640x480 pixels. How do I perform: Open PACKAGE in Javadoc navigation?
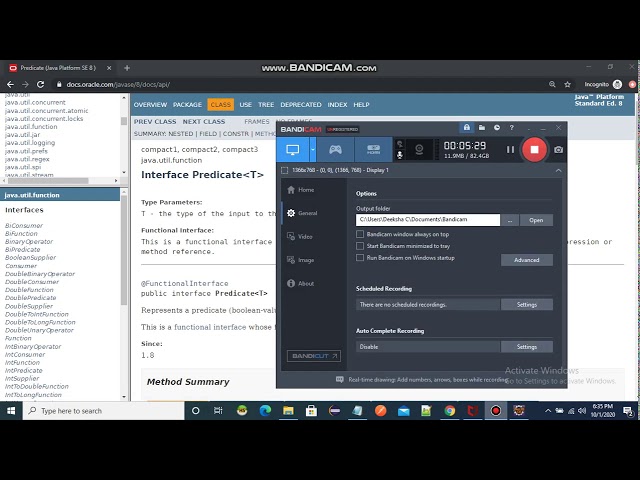click(x=187, y=105)
